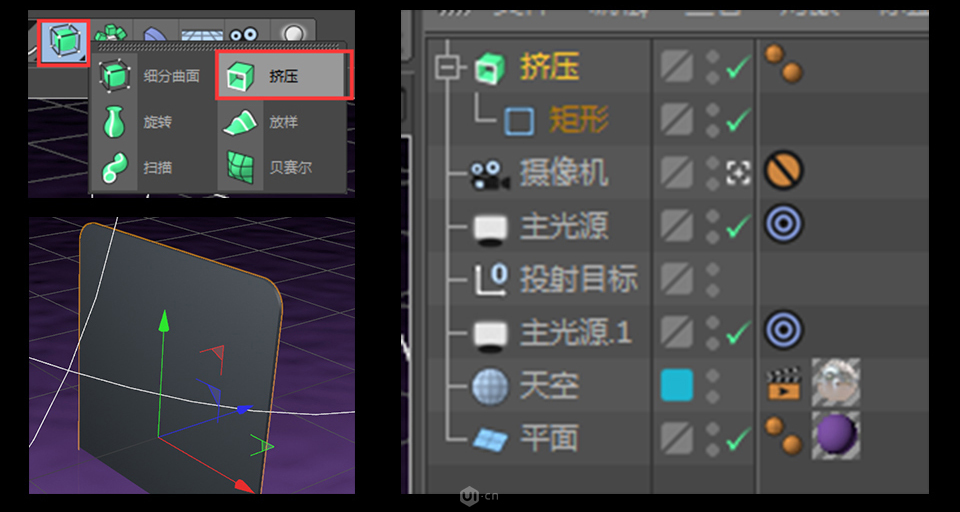Click the 旋转 green vase icon
Image resolution: width=960 pixels, height=512 pixels.
pos(114,122)
